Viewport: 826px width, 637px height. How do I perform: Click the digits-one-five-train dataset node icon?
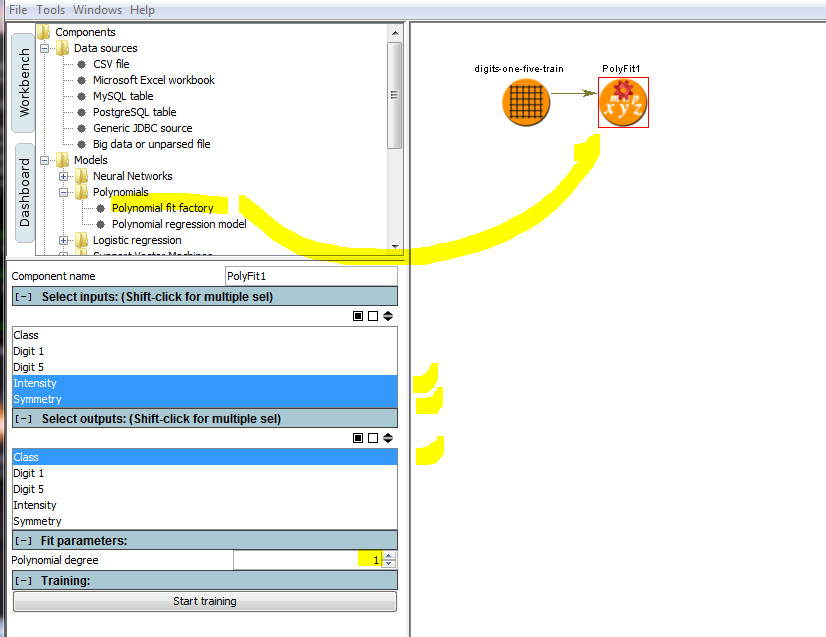point(526,102)
